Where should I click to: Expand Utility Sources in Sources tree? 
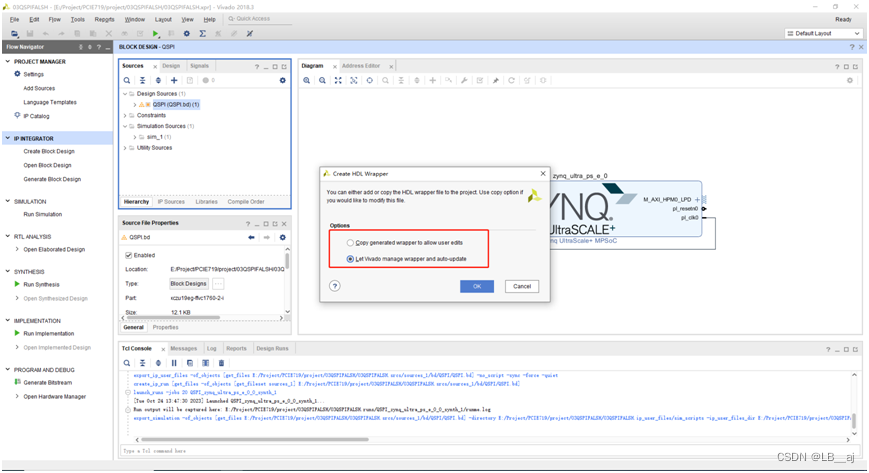pyautogui.click(x=125, y=148)
